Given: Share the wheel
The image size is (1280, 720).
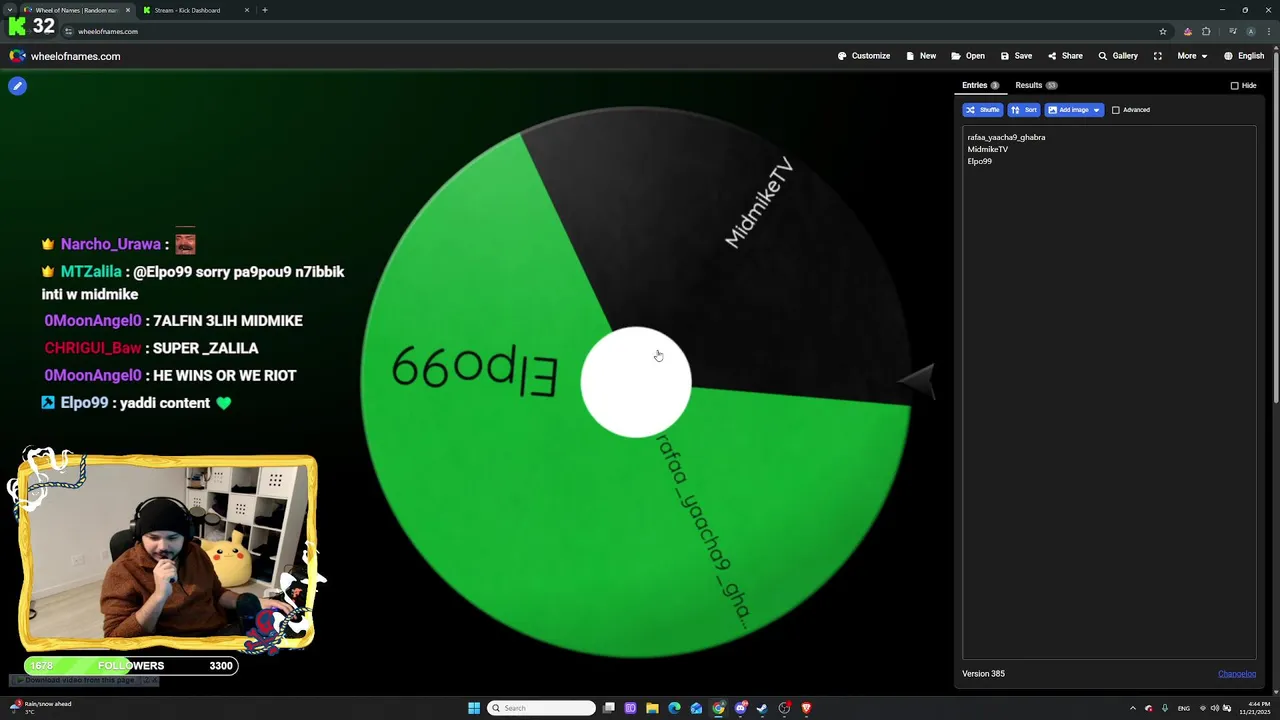Looking at the screenshot, I should [x=1065, y=56].
